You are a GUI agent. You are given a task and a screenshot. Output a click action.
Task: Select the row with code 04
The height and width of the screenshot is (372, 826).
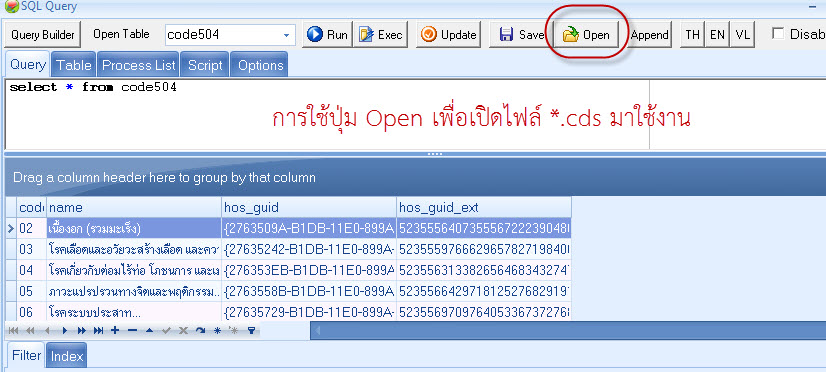tap(288, 270)
